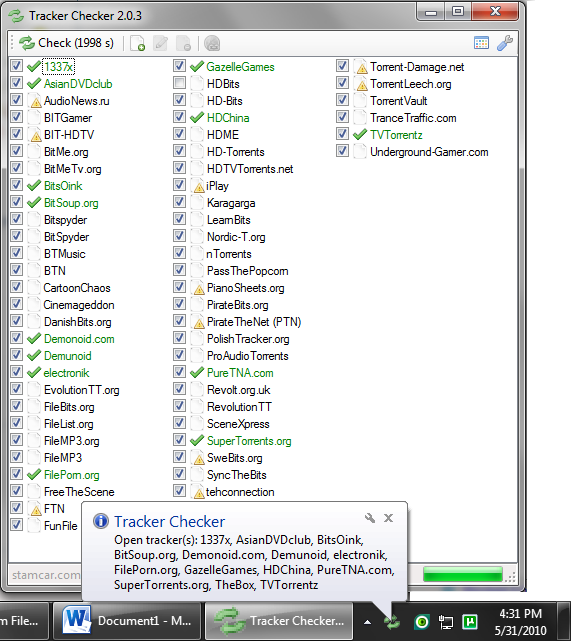Click the Add new tracker icon
The height and width of the screenshot is (641, 571).
137,43
